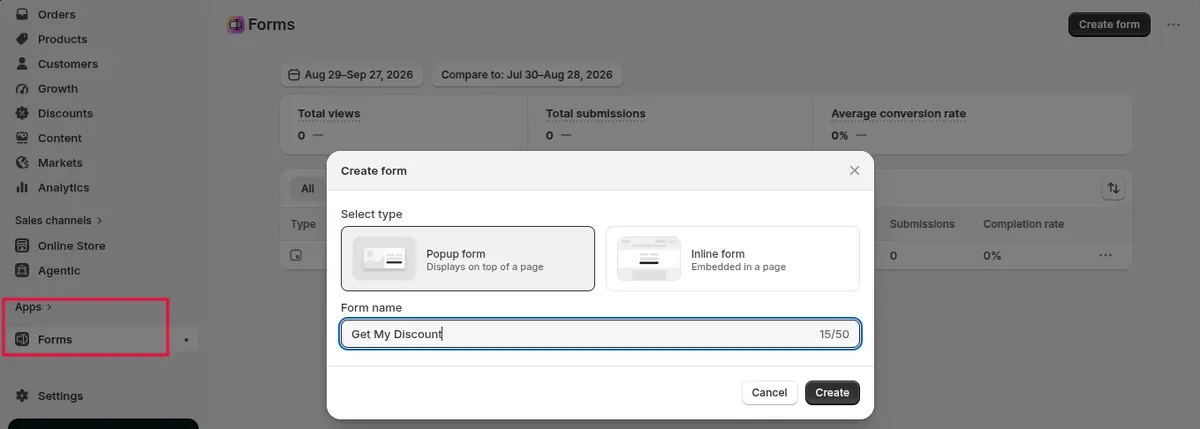Click the Analytics bar chart icon

coord(22,187)
